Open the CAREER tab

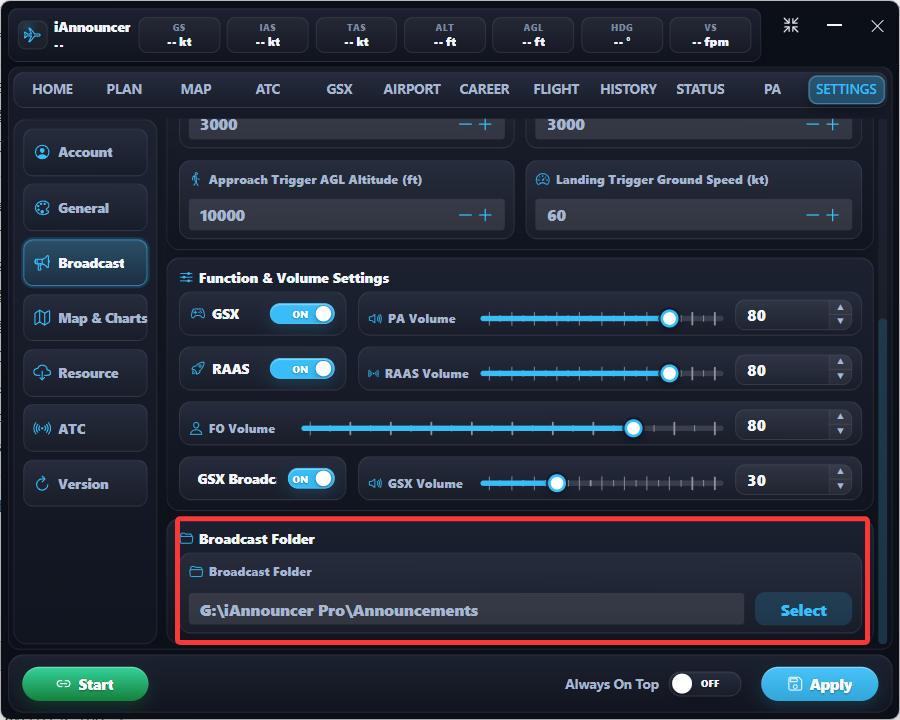tap(484, 90)
